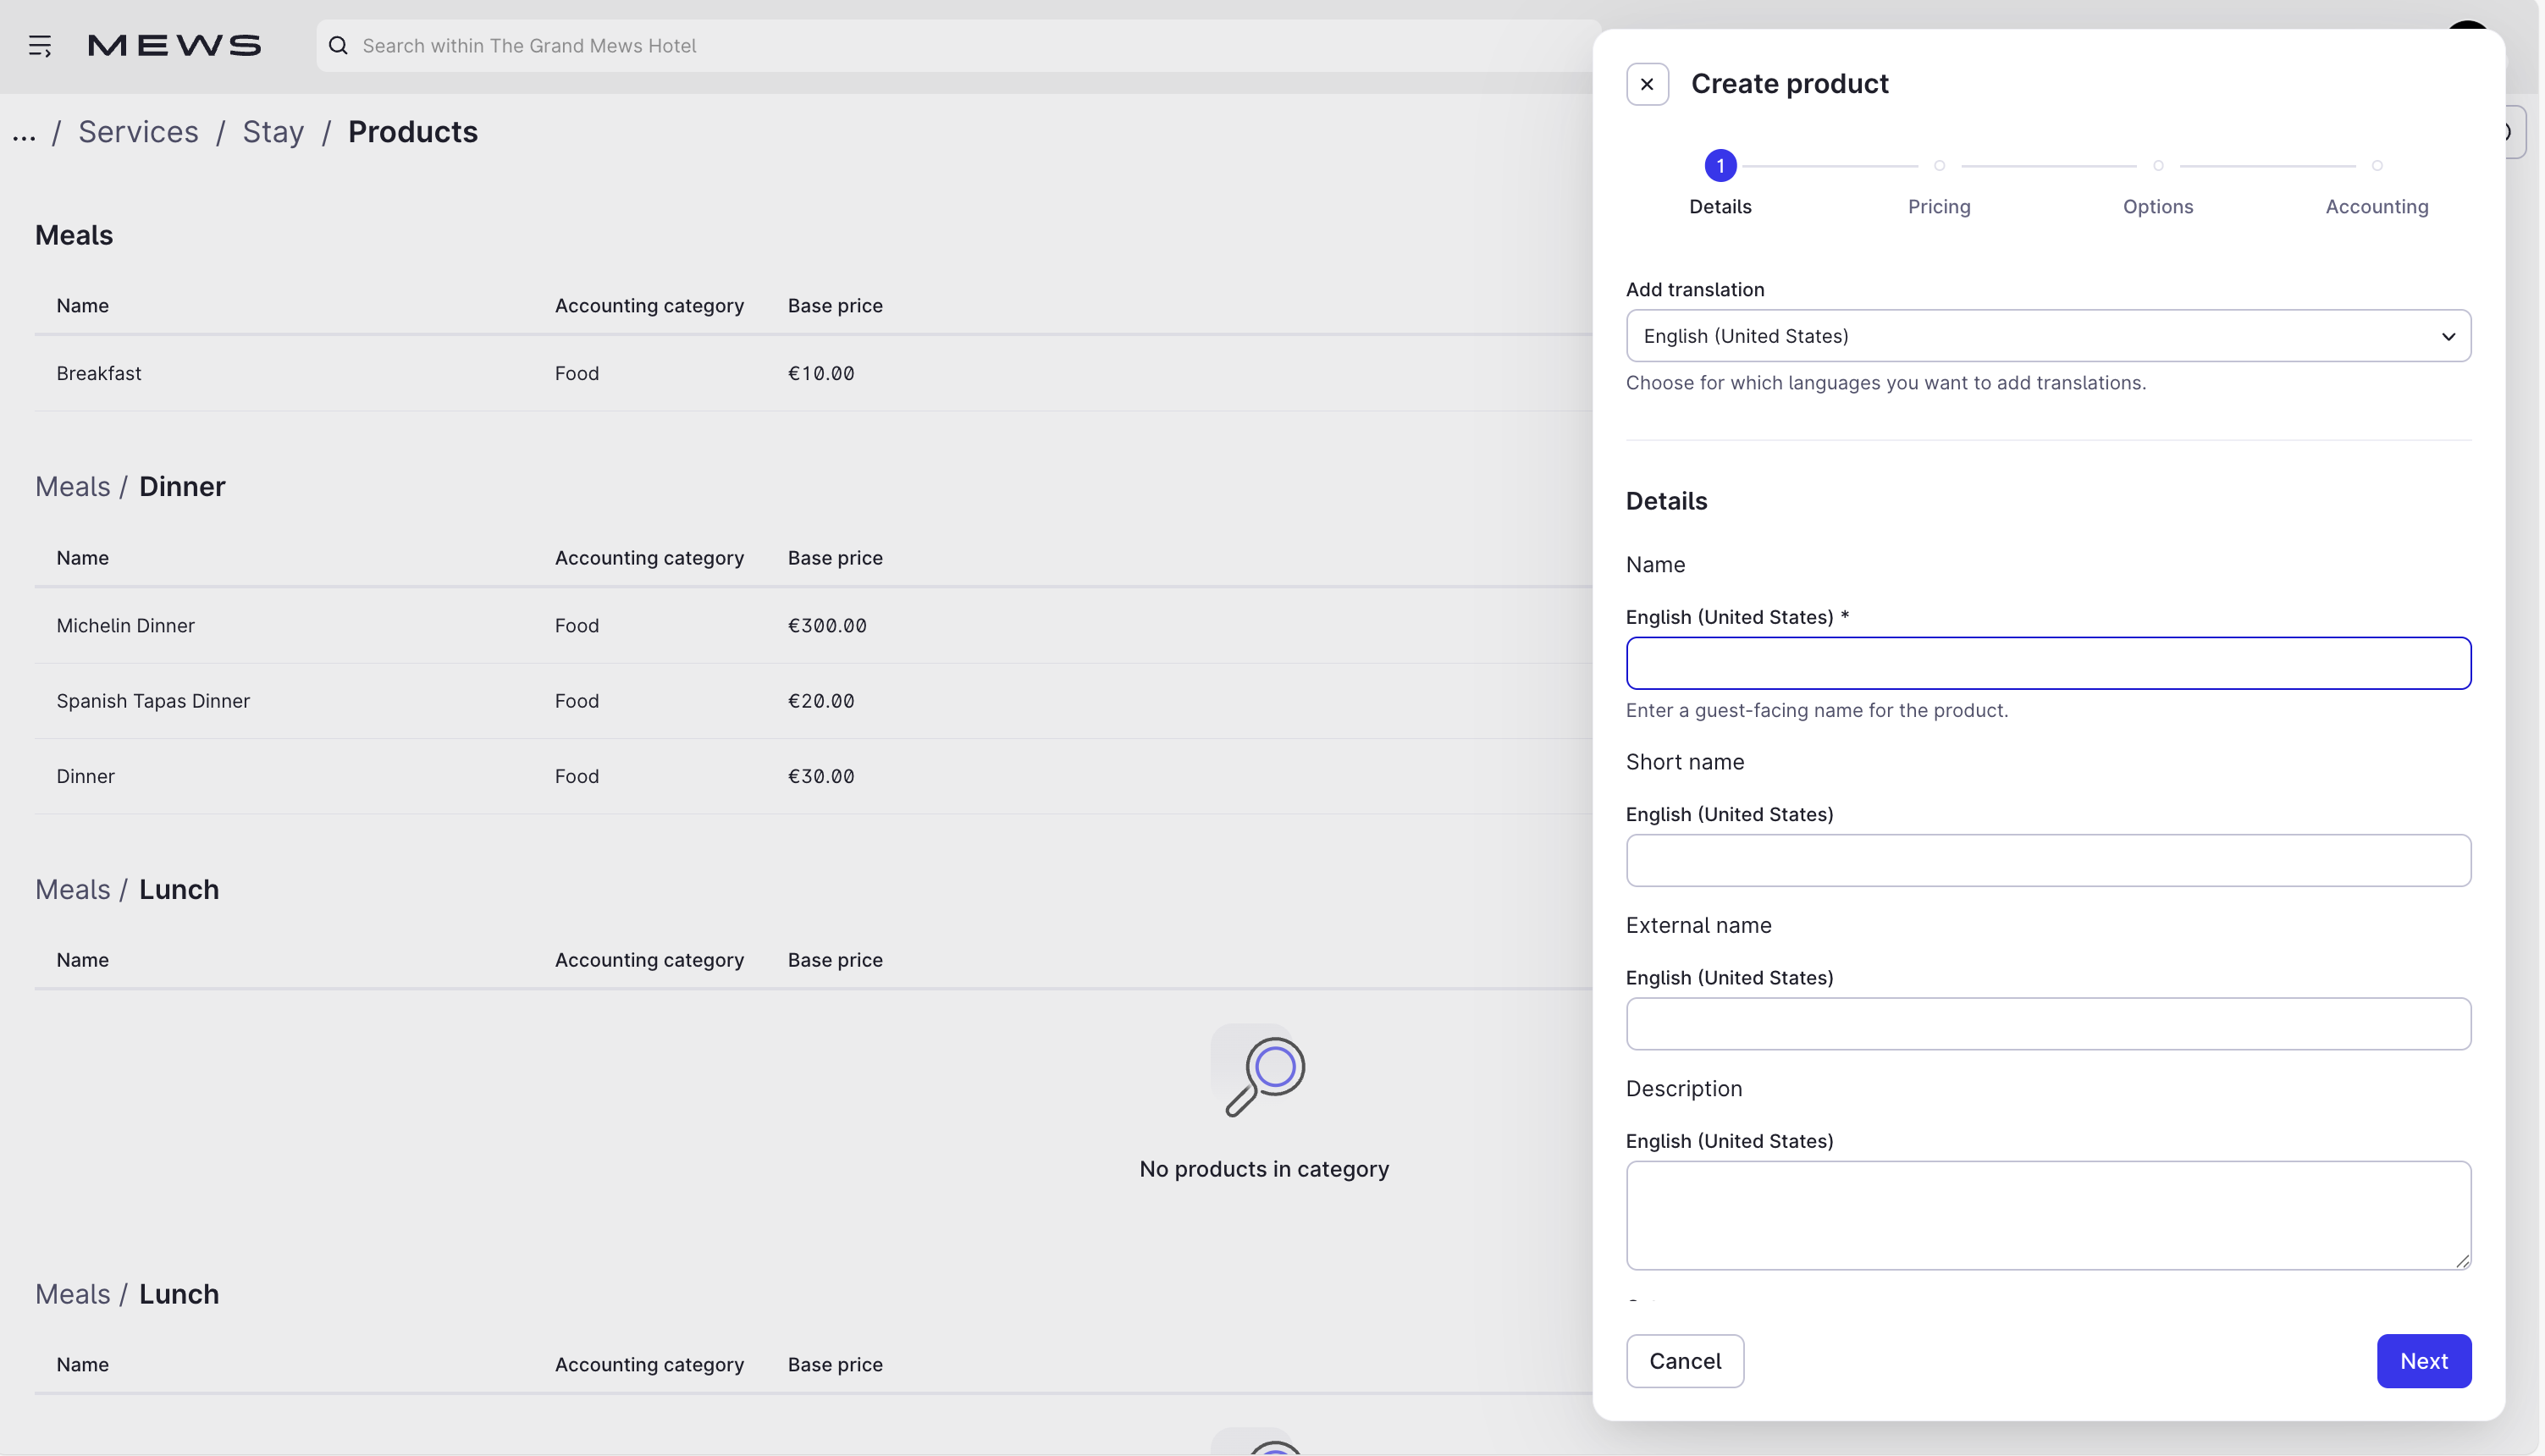
Task: Select the Details step label
Action: 1720,207
